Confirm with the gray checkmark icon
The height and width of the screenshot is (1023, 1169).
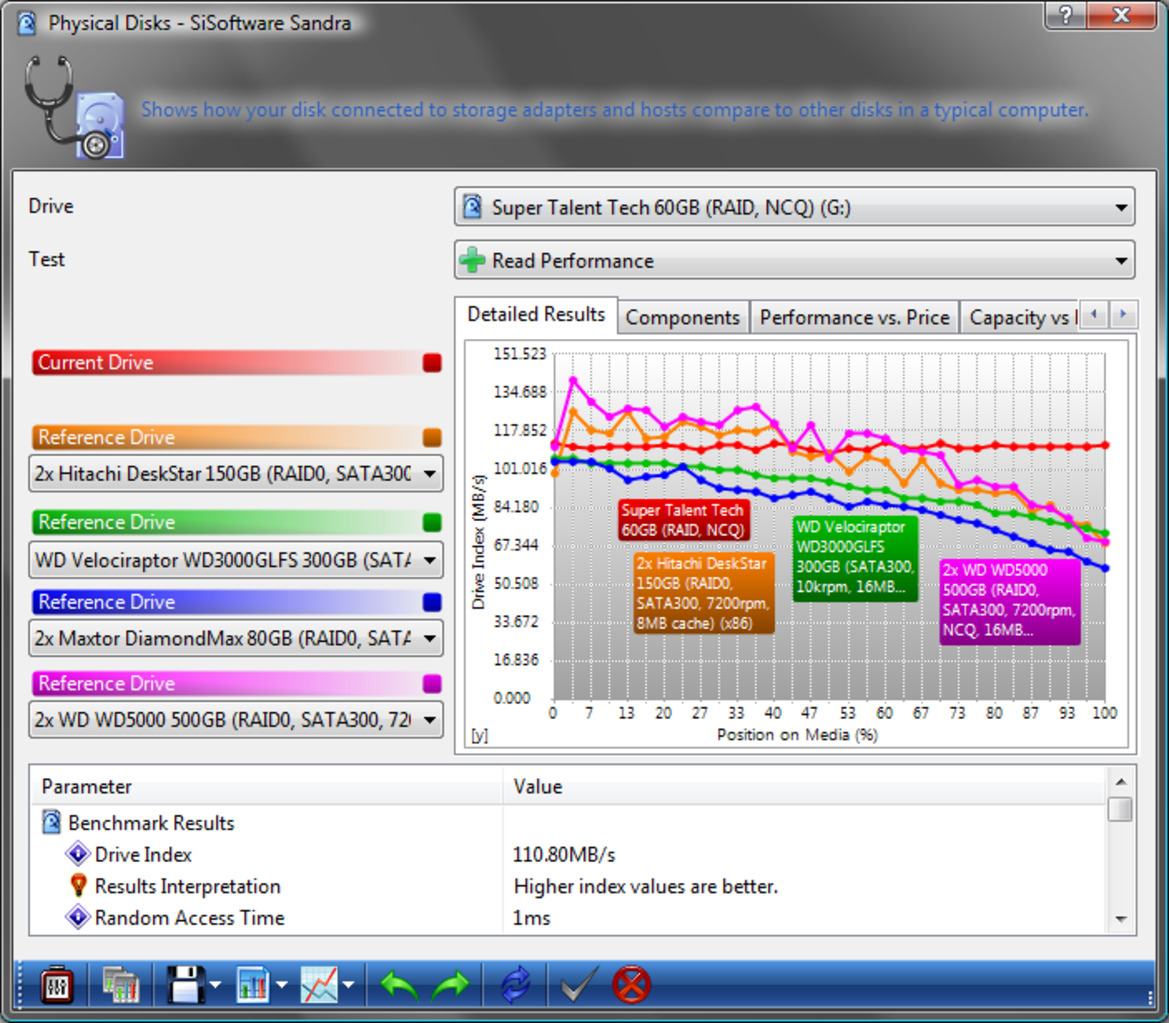click(579, 986)
